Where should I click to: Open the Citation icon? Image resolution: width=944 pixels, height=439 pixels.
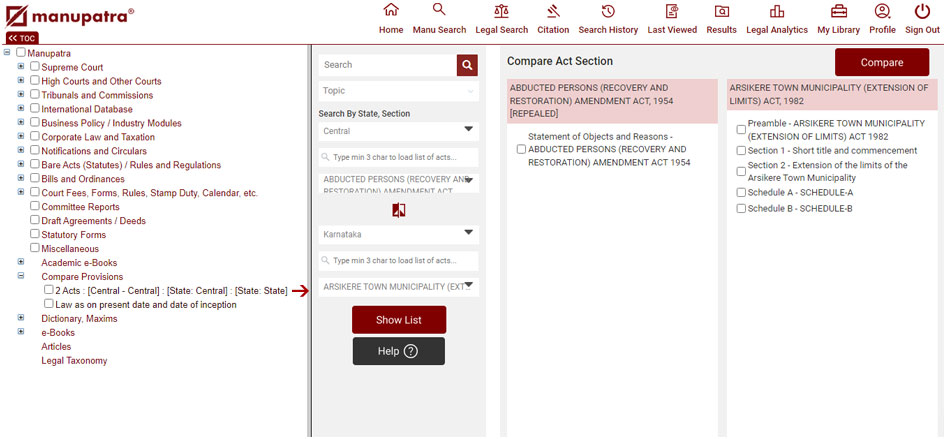pyautogui.click(x=553, y=11)
